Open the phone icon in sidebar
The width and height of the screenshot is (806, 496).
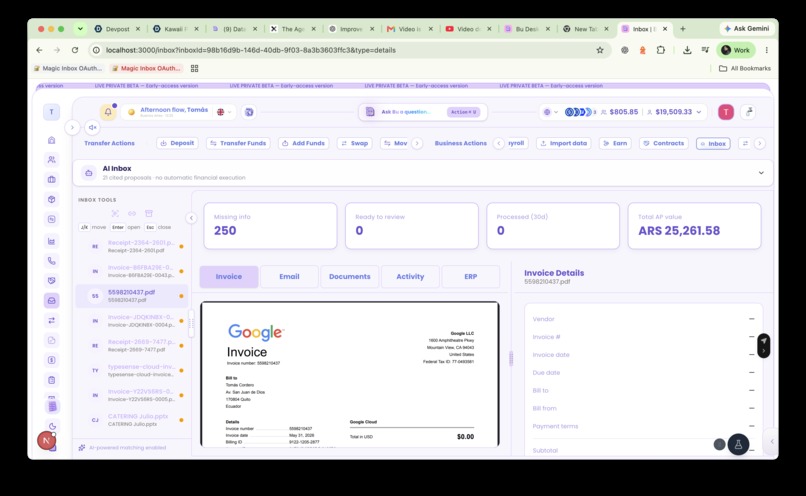51,261
